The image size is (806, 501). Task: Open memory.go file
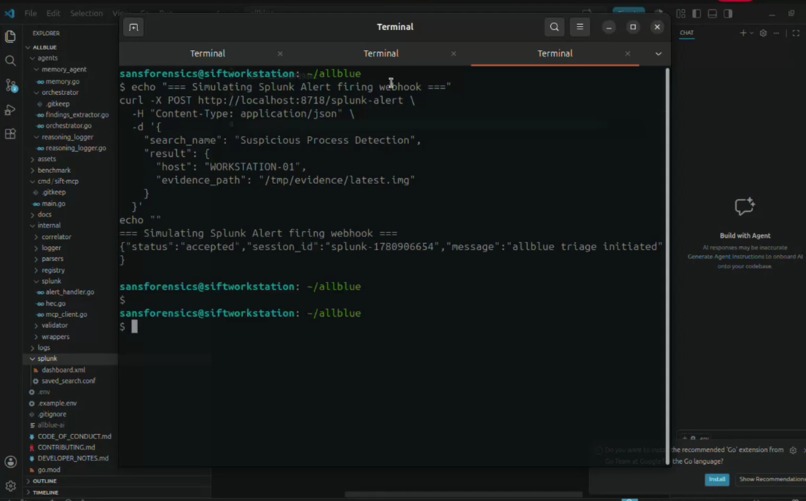[62, 82]
